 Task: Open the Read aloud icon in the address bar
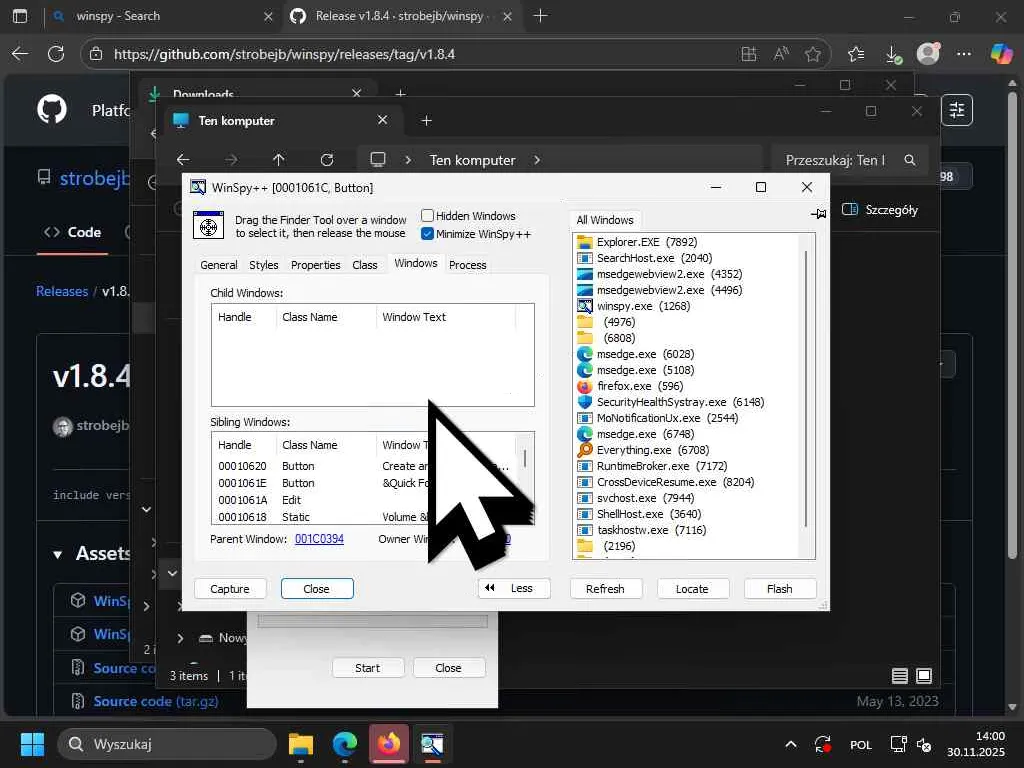(781, 54)
